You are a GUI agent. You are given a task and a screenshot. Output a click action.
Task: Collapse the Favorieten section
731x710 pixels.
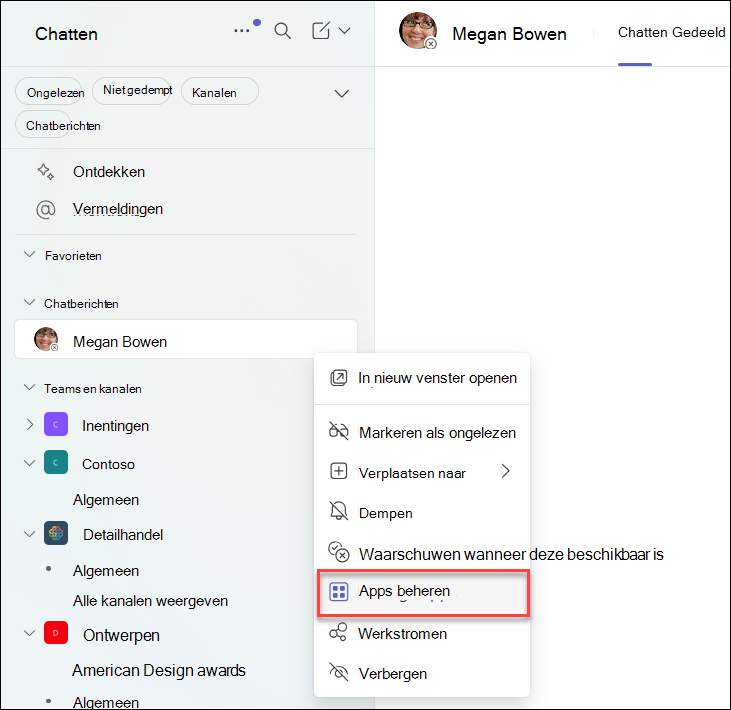pyautogui.click(x=29, y=255)
